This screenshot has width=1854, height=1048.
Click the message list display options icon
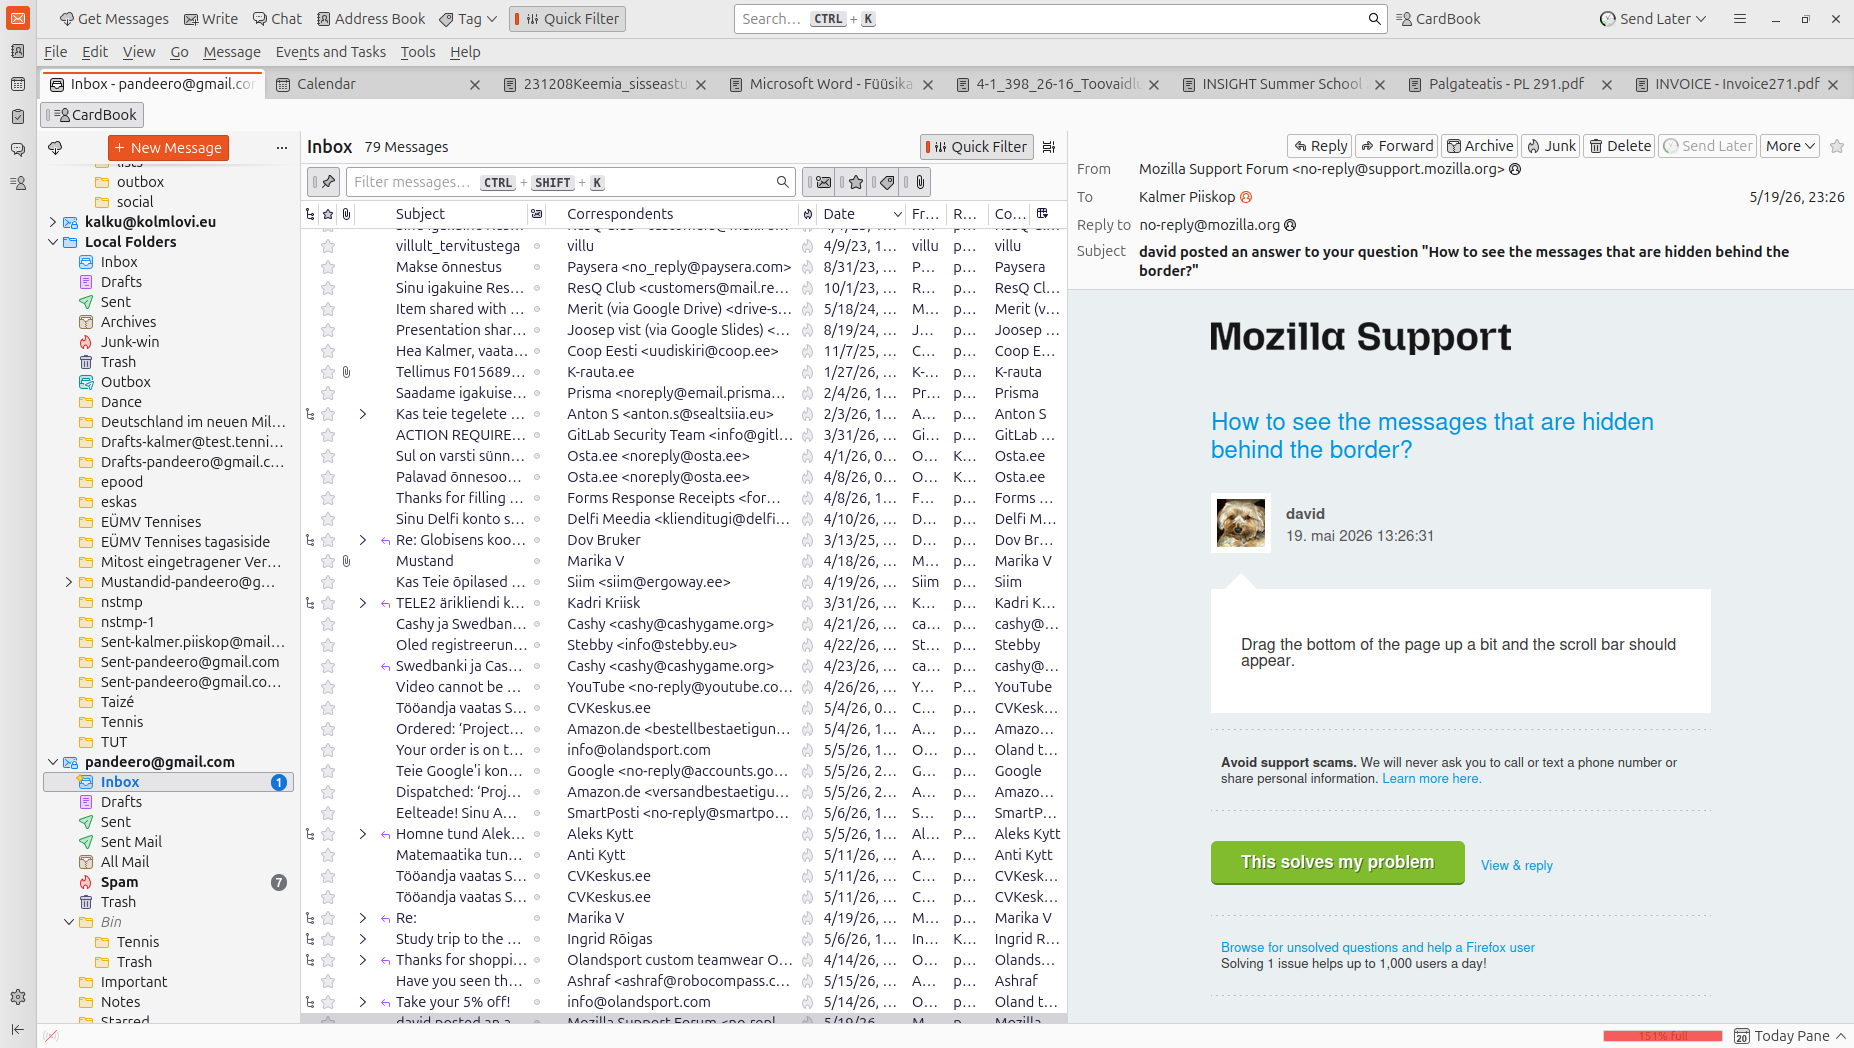[1049, 147]
